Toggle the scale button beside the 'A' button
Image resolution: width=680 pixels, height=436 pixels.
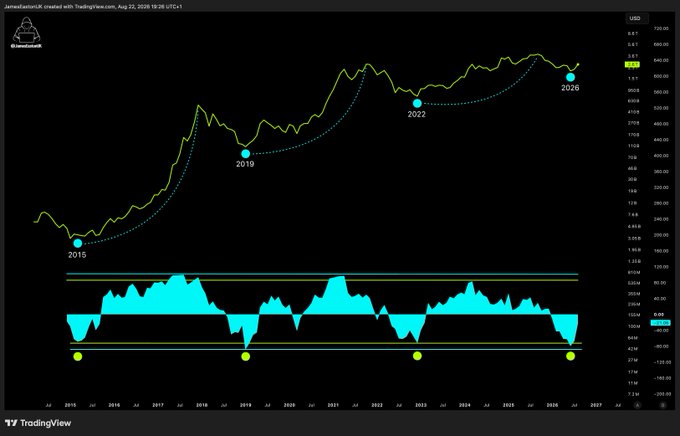click(662, 405)
